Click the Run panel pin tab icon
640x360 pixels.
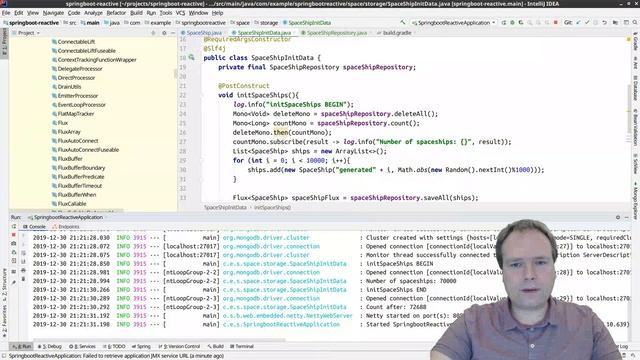tap(13, 282)
